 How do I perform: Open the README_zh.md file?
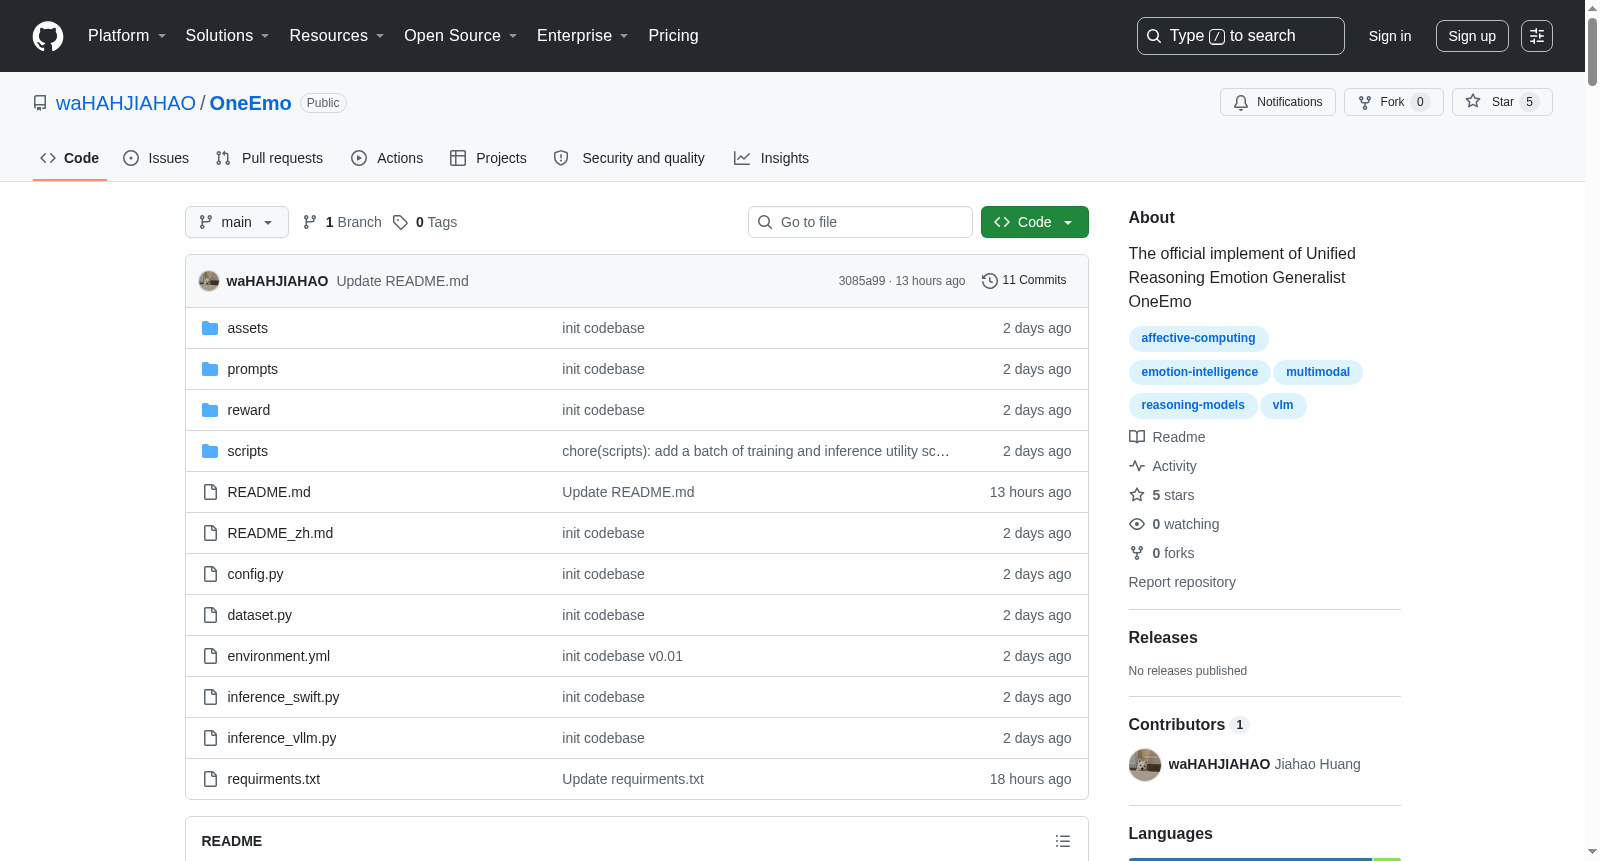pos(280,533)
